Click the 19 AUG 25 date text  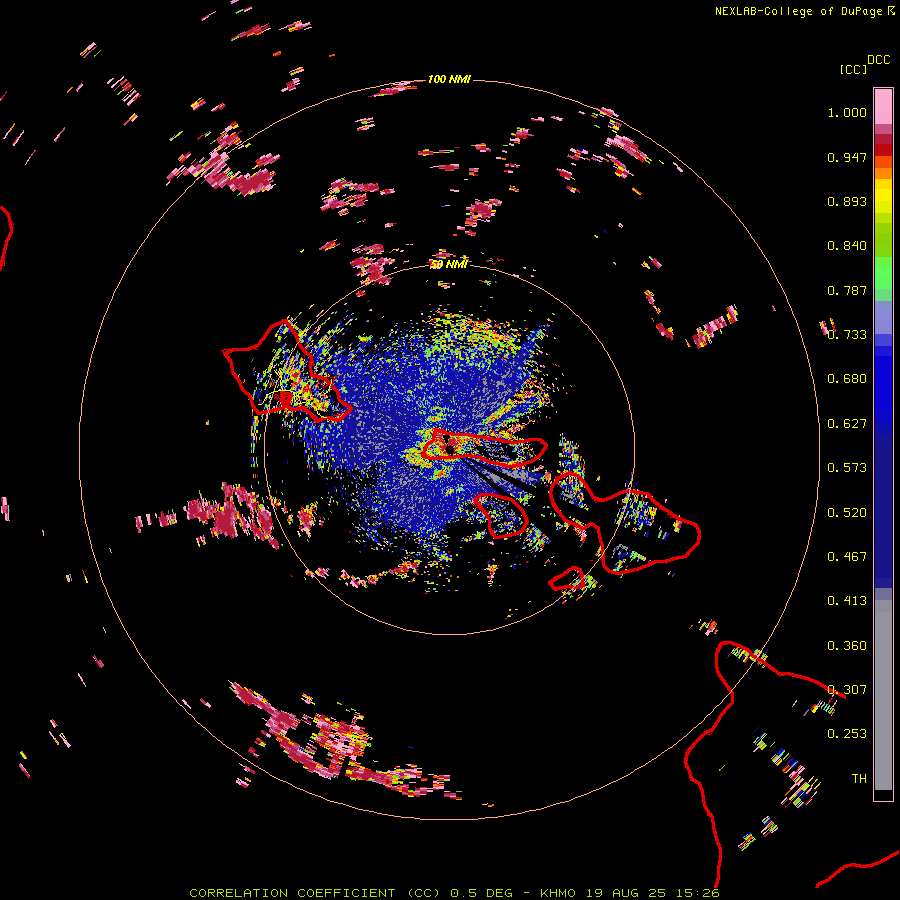(626, 893)
